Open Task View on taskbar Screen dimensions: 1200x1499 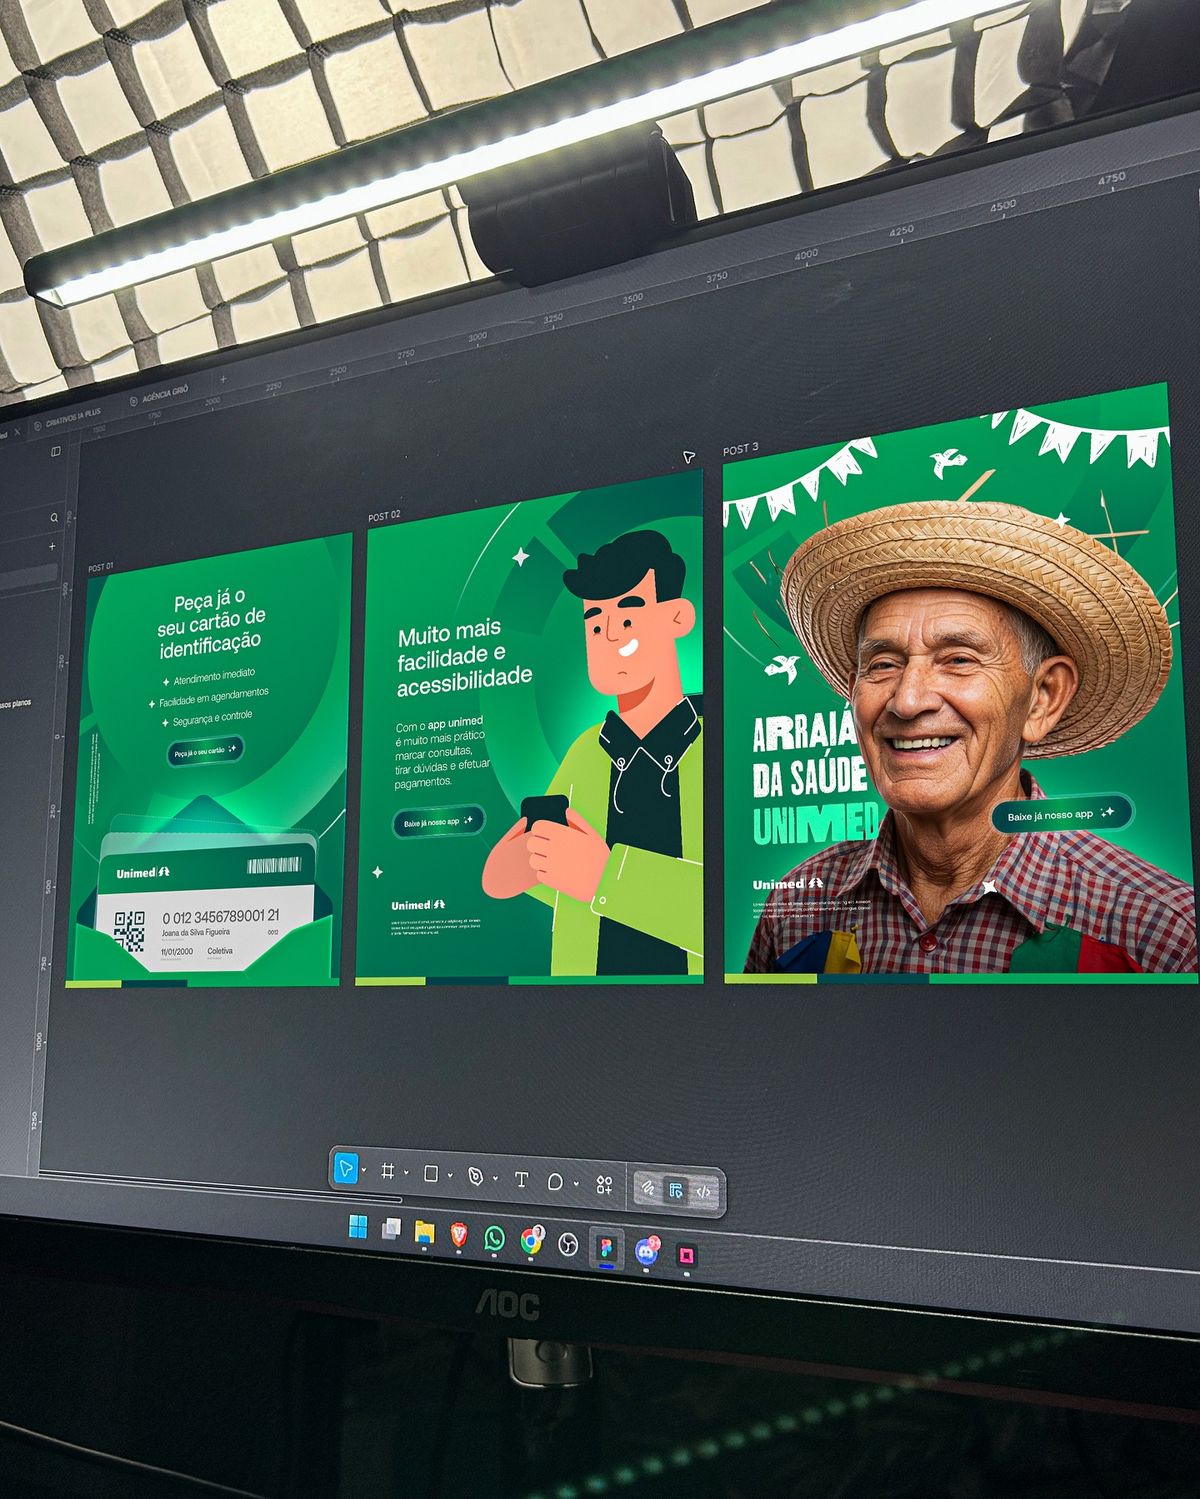(391, 1229)
